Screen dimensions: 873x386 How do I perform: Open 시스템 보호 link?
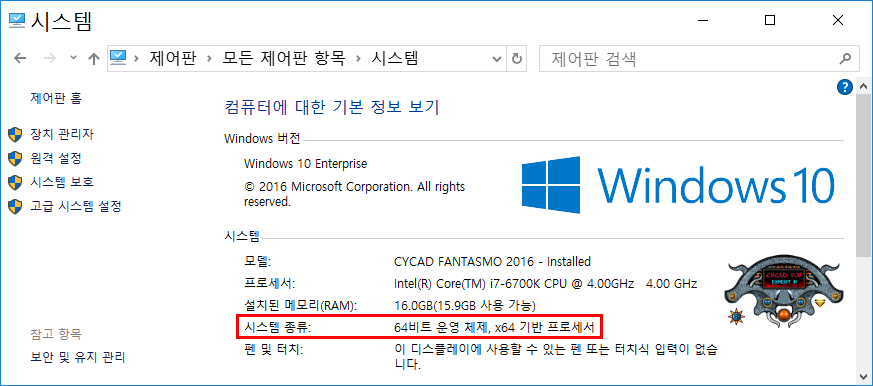coord(62,182)
